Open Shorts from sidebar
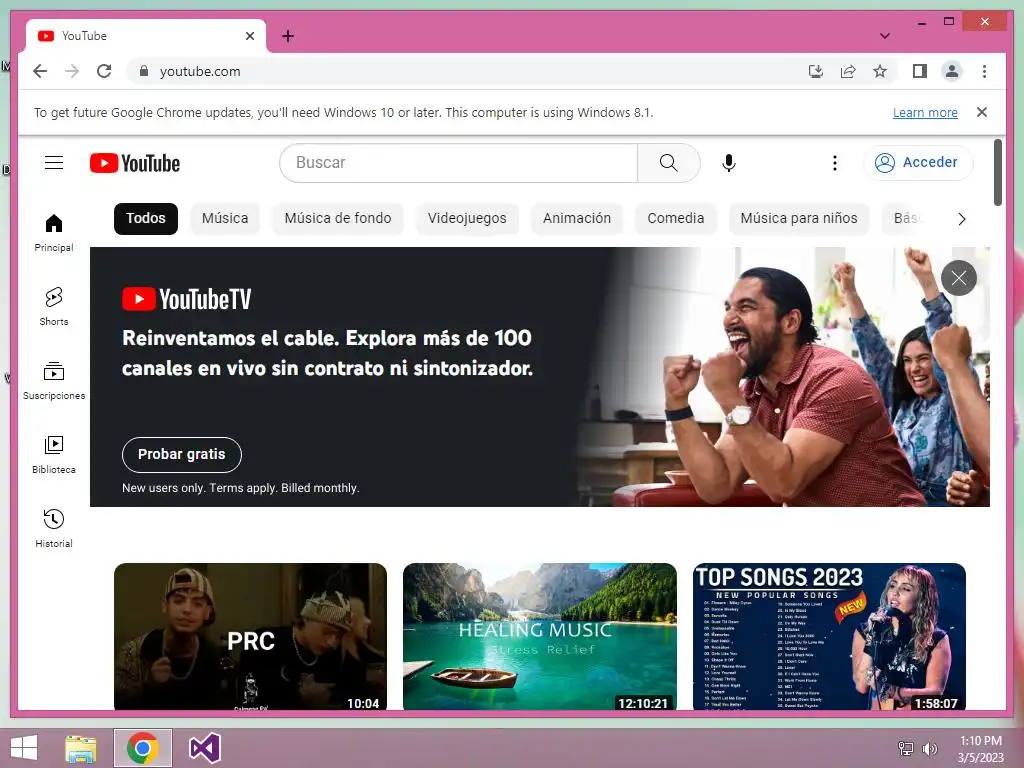The height and width of the screenshot is (768, 1024). click(x=54, y=306)
